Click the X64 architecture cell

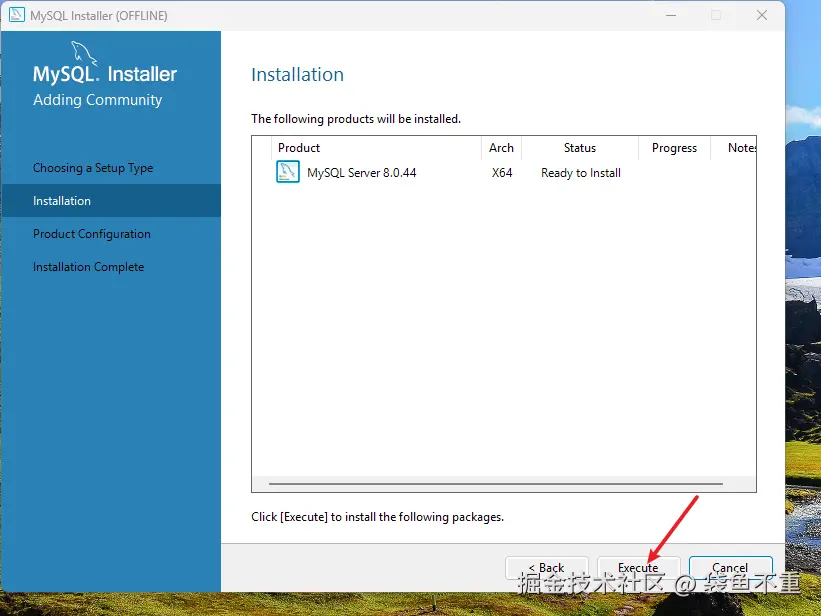coord(502,173)
